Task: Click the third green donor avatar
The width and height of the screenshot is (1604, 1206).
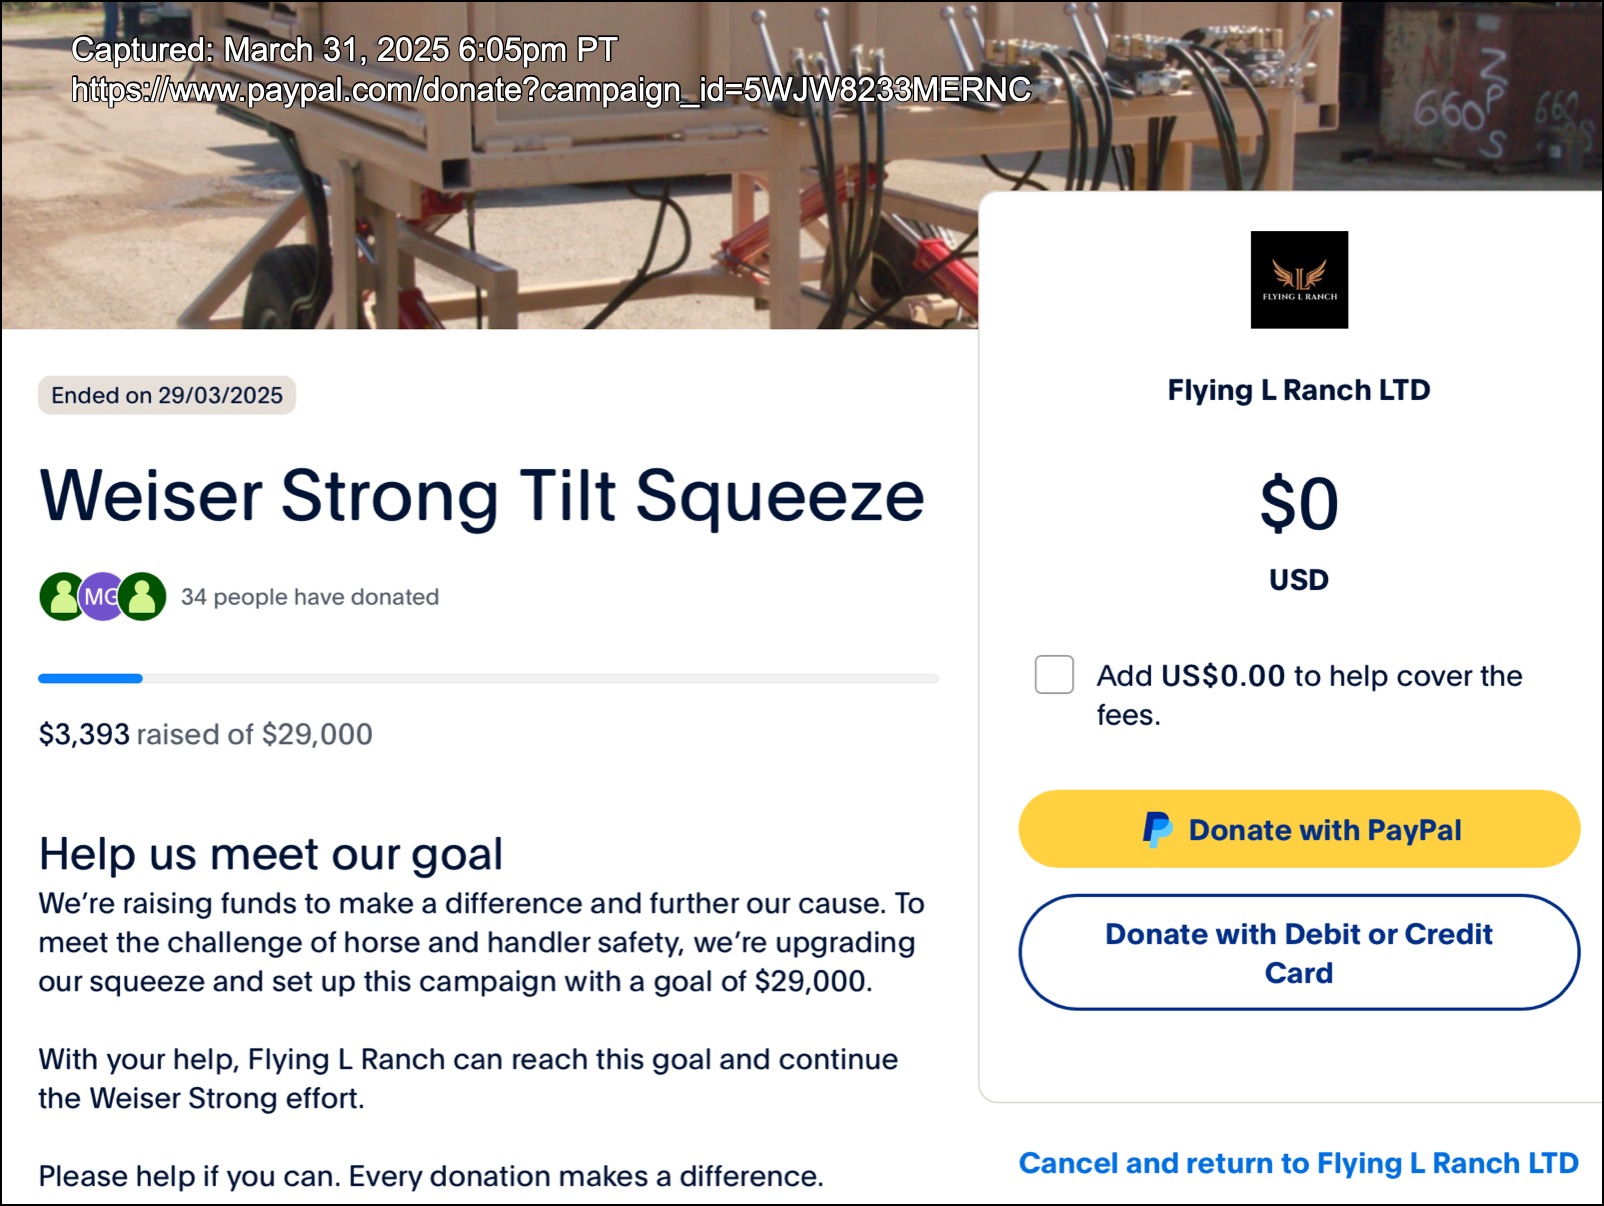Action: pos(144,597)
